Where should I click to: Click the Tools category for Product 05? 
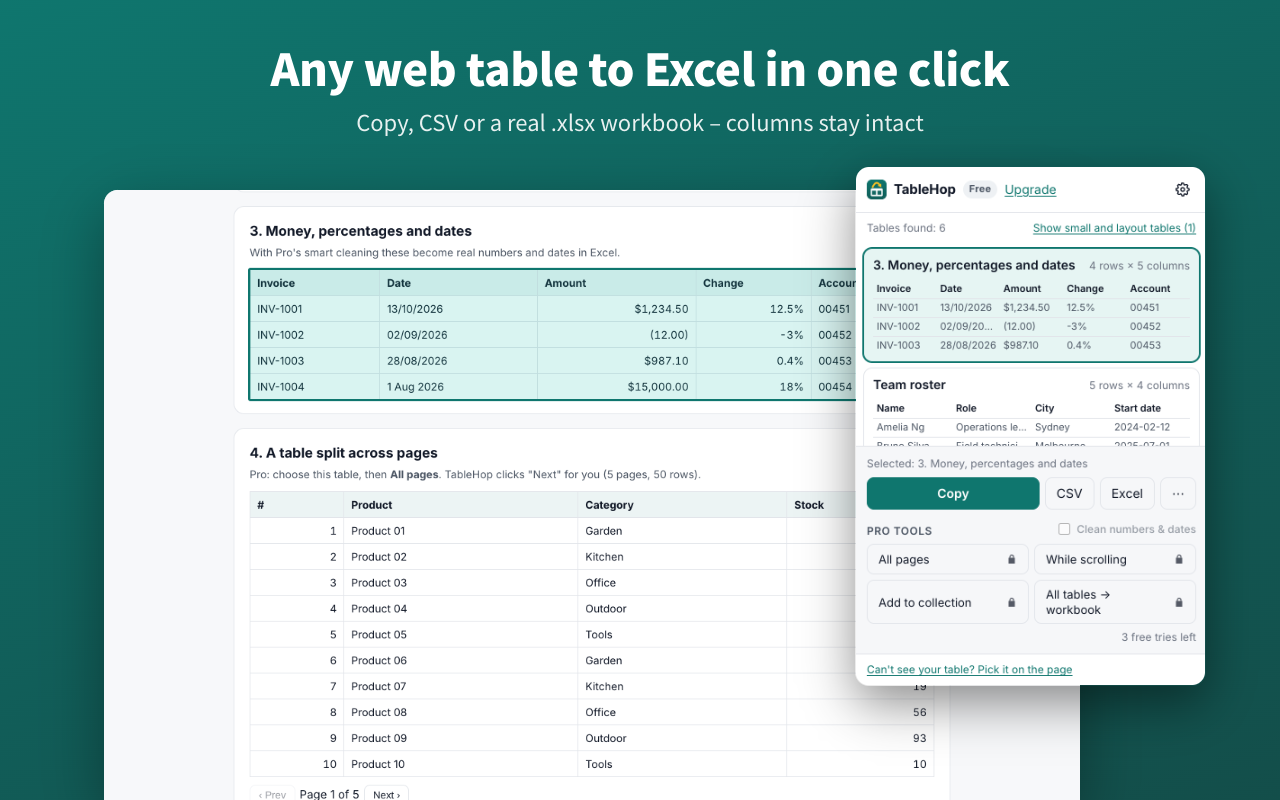click(682, 635)
